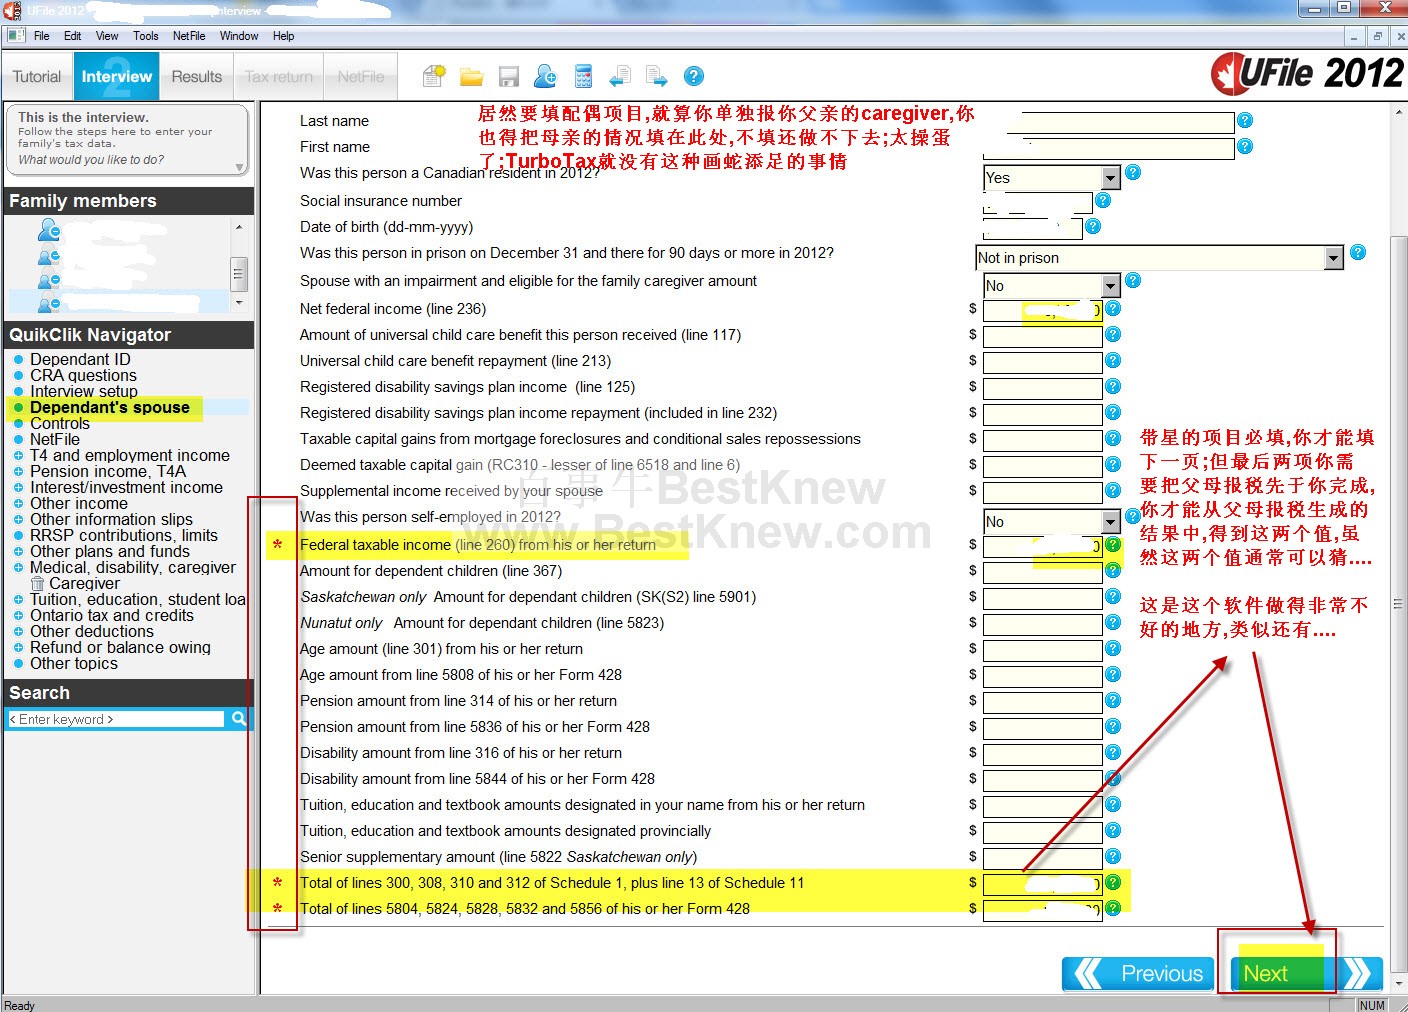Open spouse impairment caregiver amount dropdown
This screenshot has height=1012, width=1408.
tap(1110, 286)
